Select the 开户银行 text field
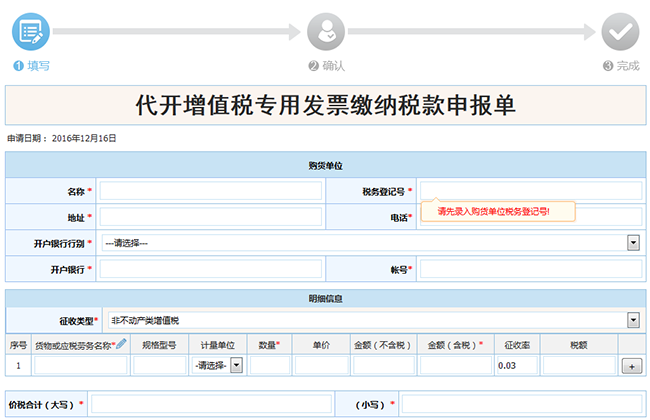Viewport: 650px width, 420px height. 211,269
